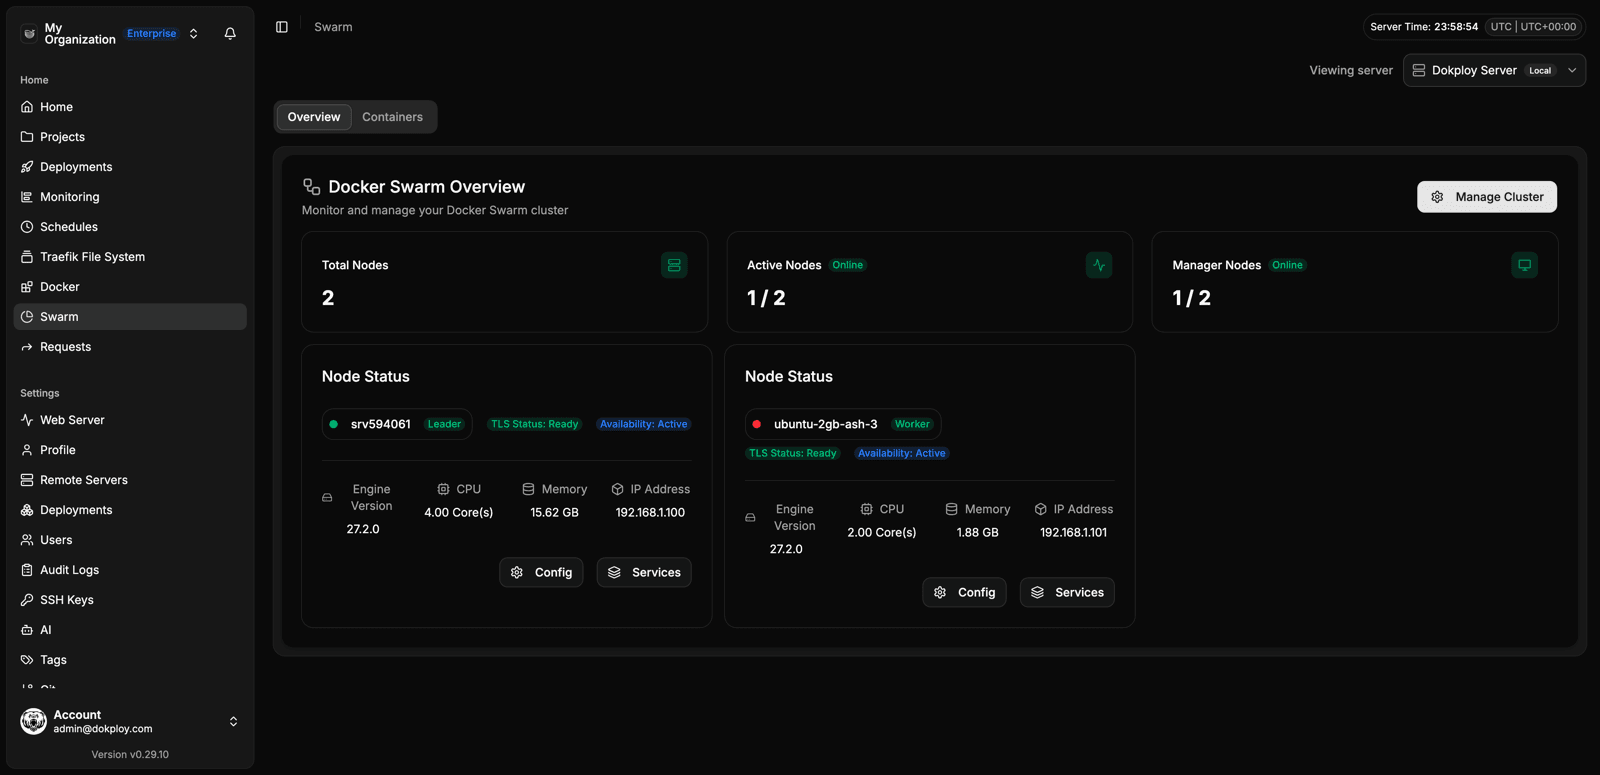Click the Active Nodes activity icon
The height and width of the screenshot is (775, 1600).
(1099, 265)
